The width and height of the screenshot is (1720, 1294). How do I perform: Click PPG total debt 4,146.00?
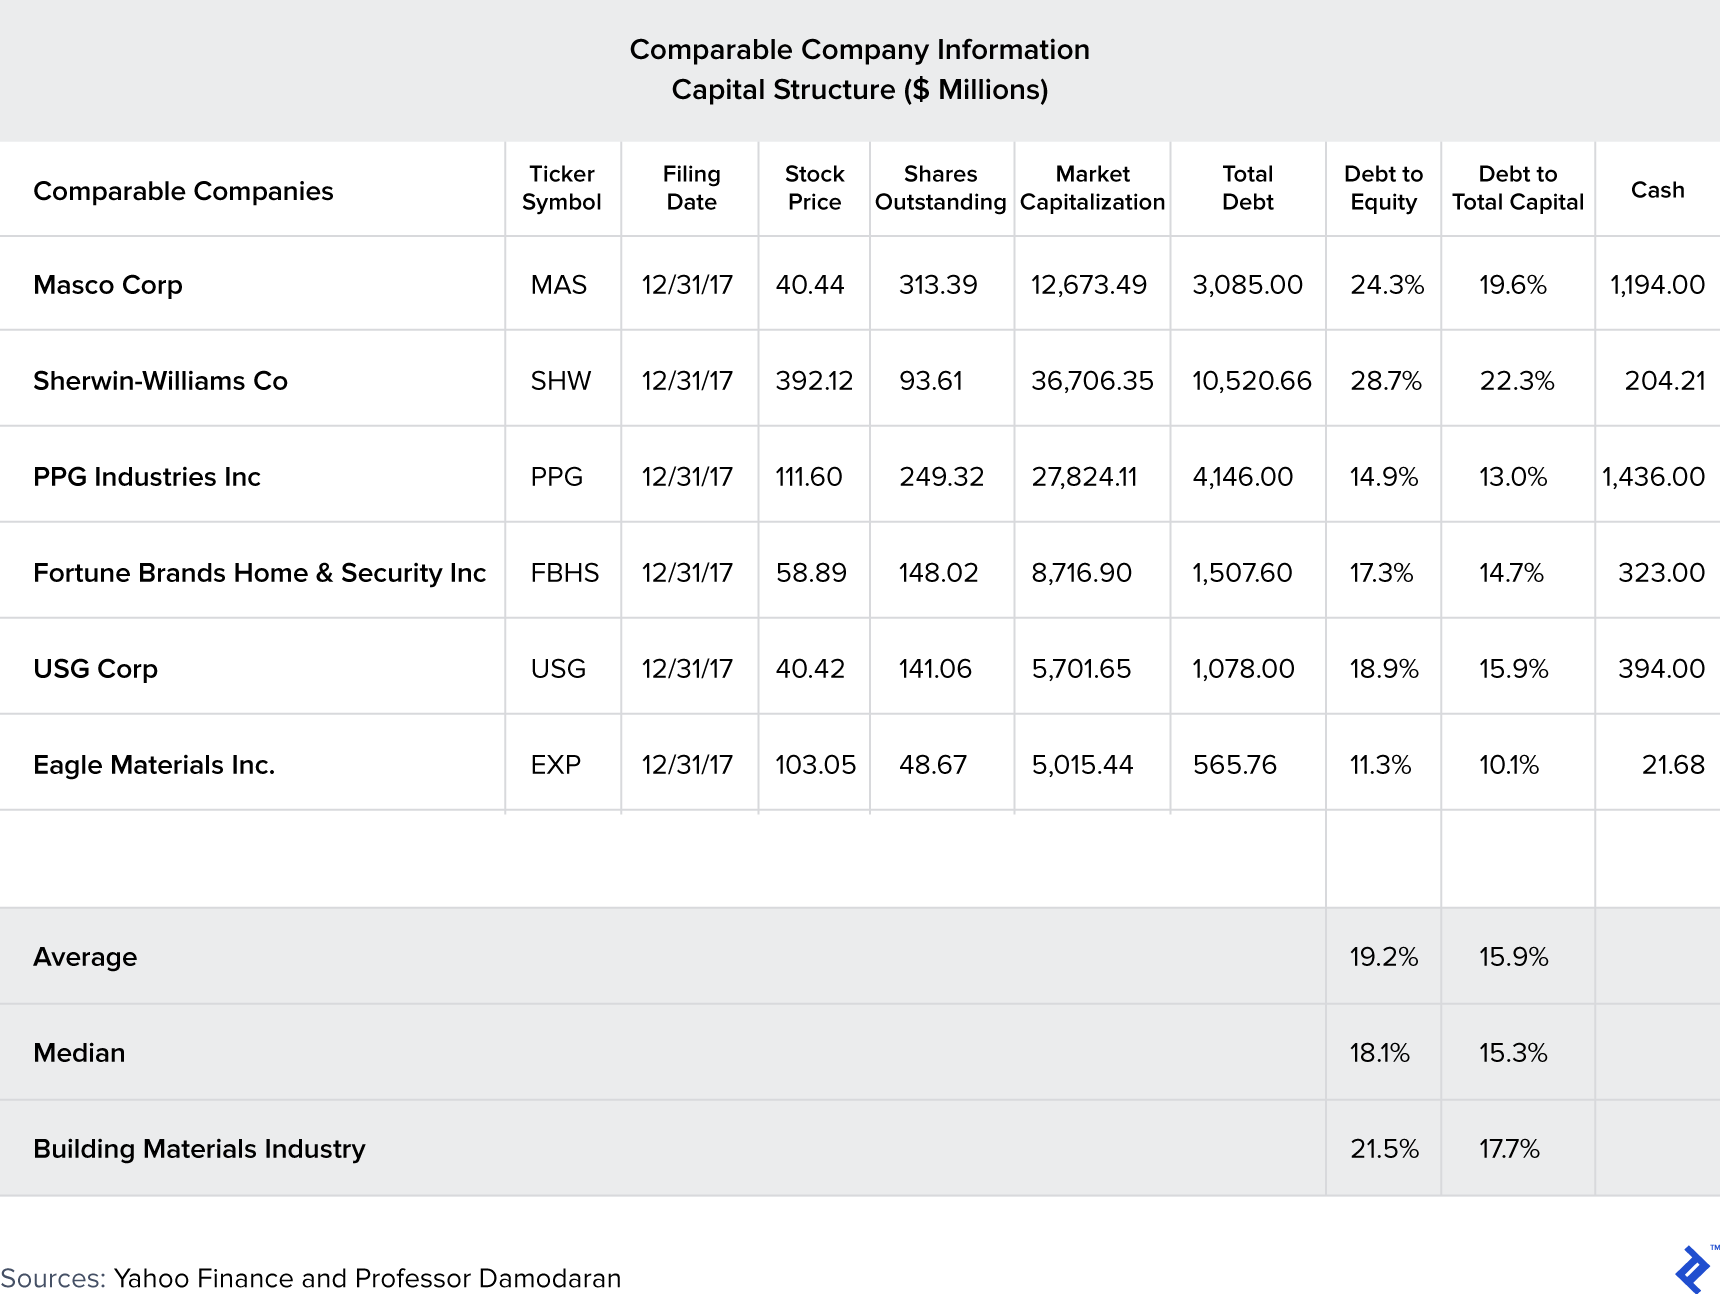(1242, 477)
